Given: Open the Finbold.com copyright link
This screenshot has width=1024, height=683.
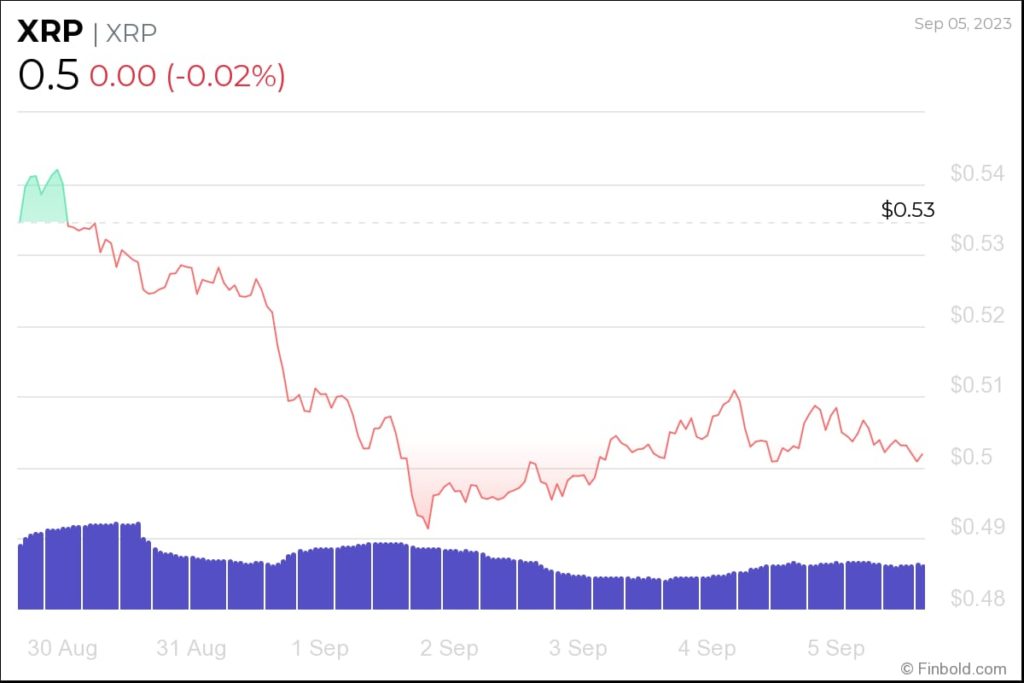Looking at the screenshot, I should click(953, 667).
